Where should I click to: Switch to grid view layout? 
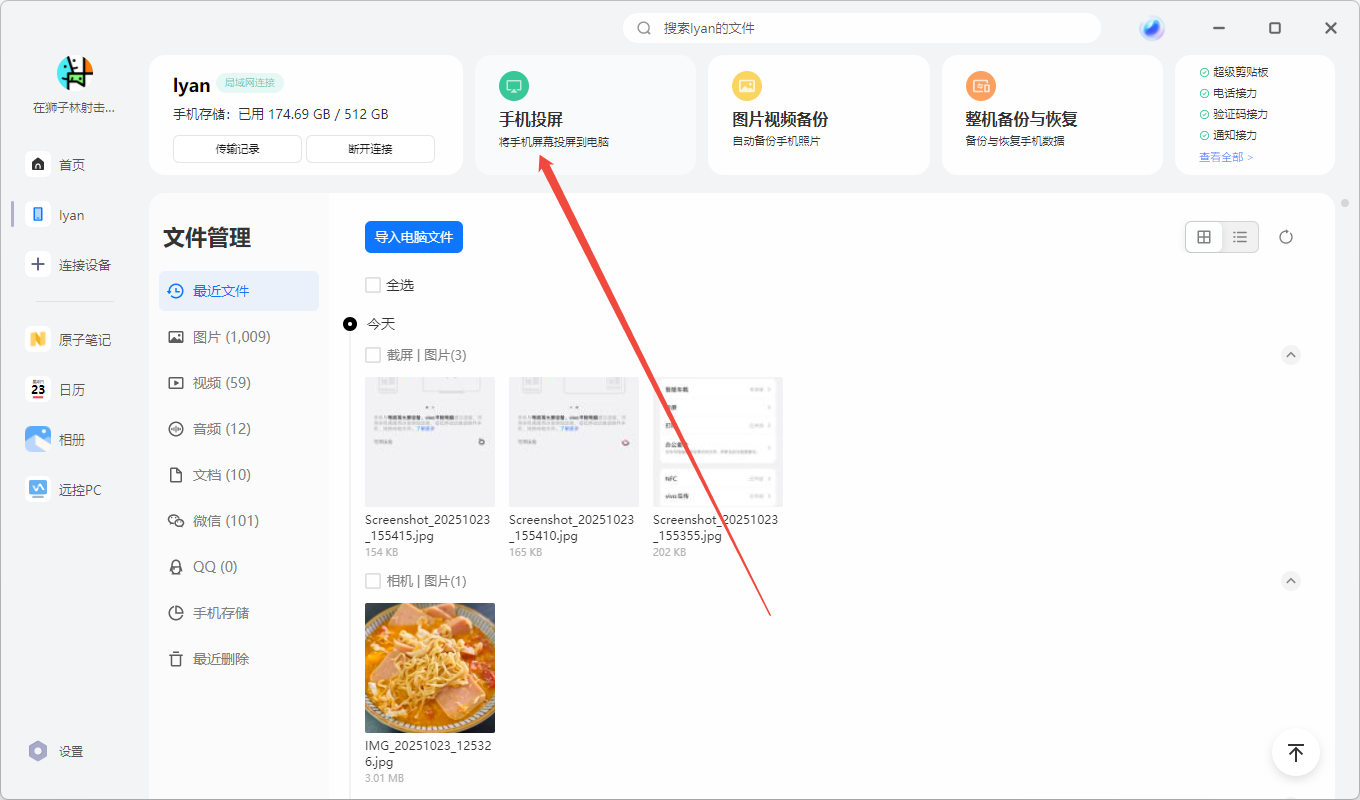1204,237
